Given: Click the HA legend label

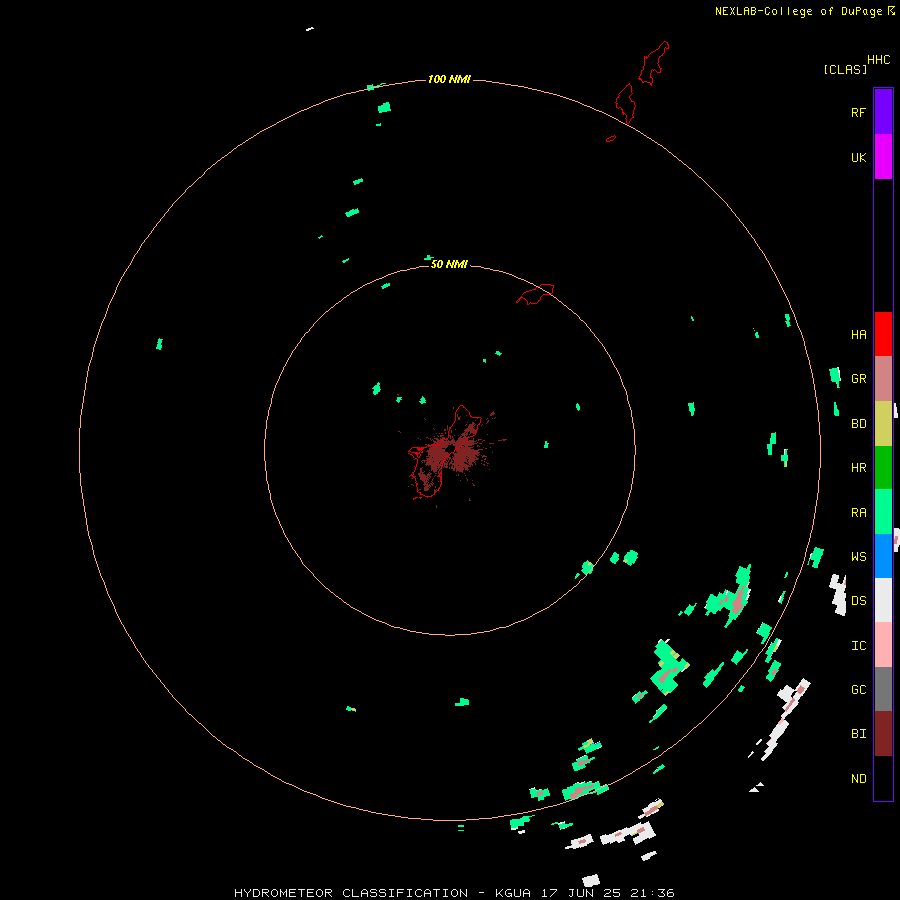Looking at the screenshot, I should click(x=858, y=334).
